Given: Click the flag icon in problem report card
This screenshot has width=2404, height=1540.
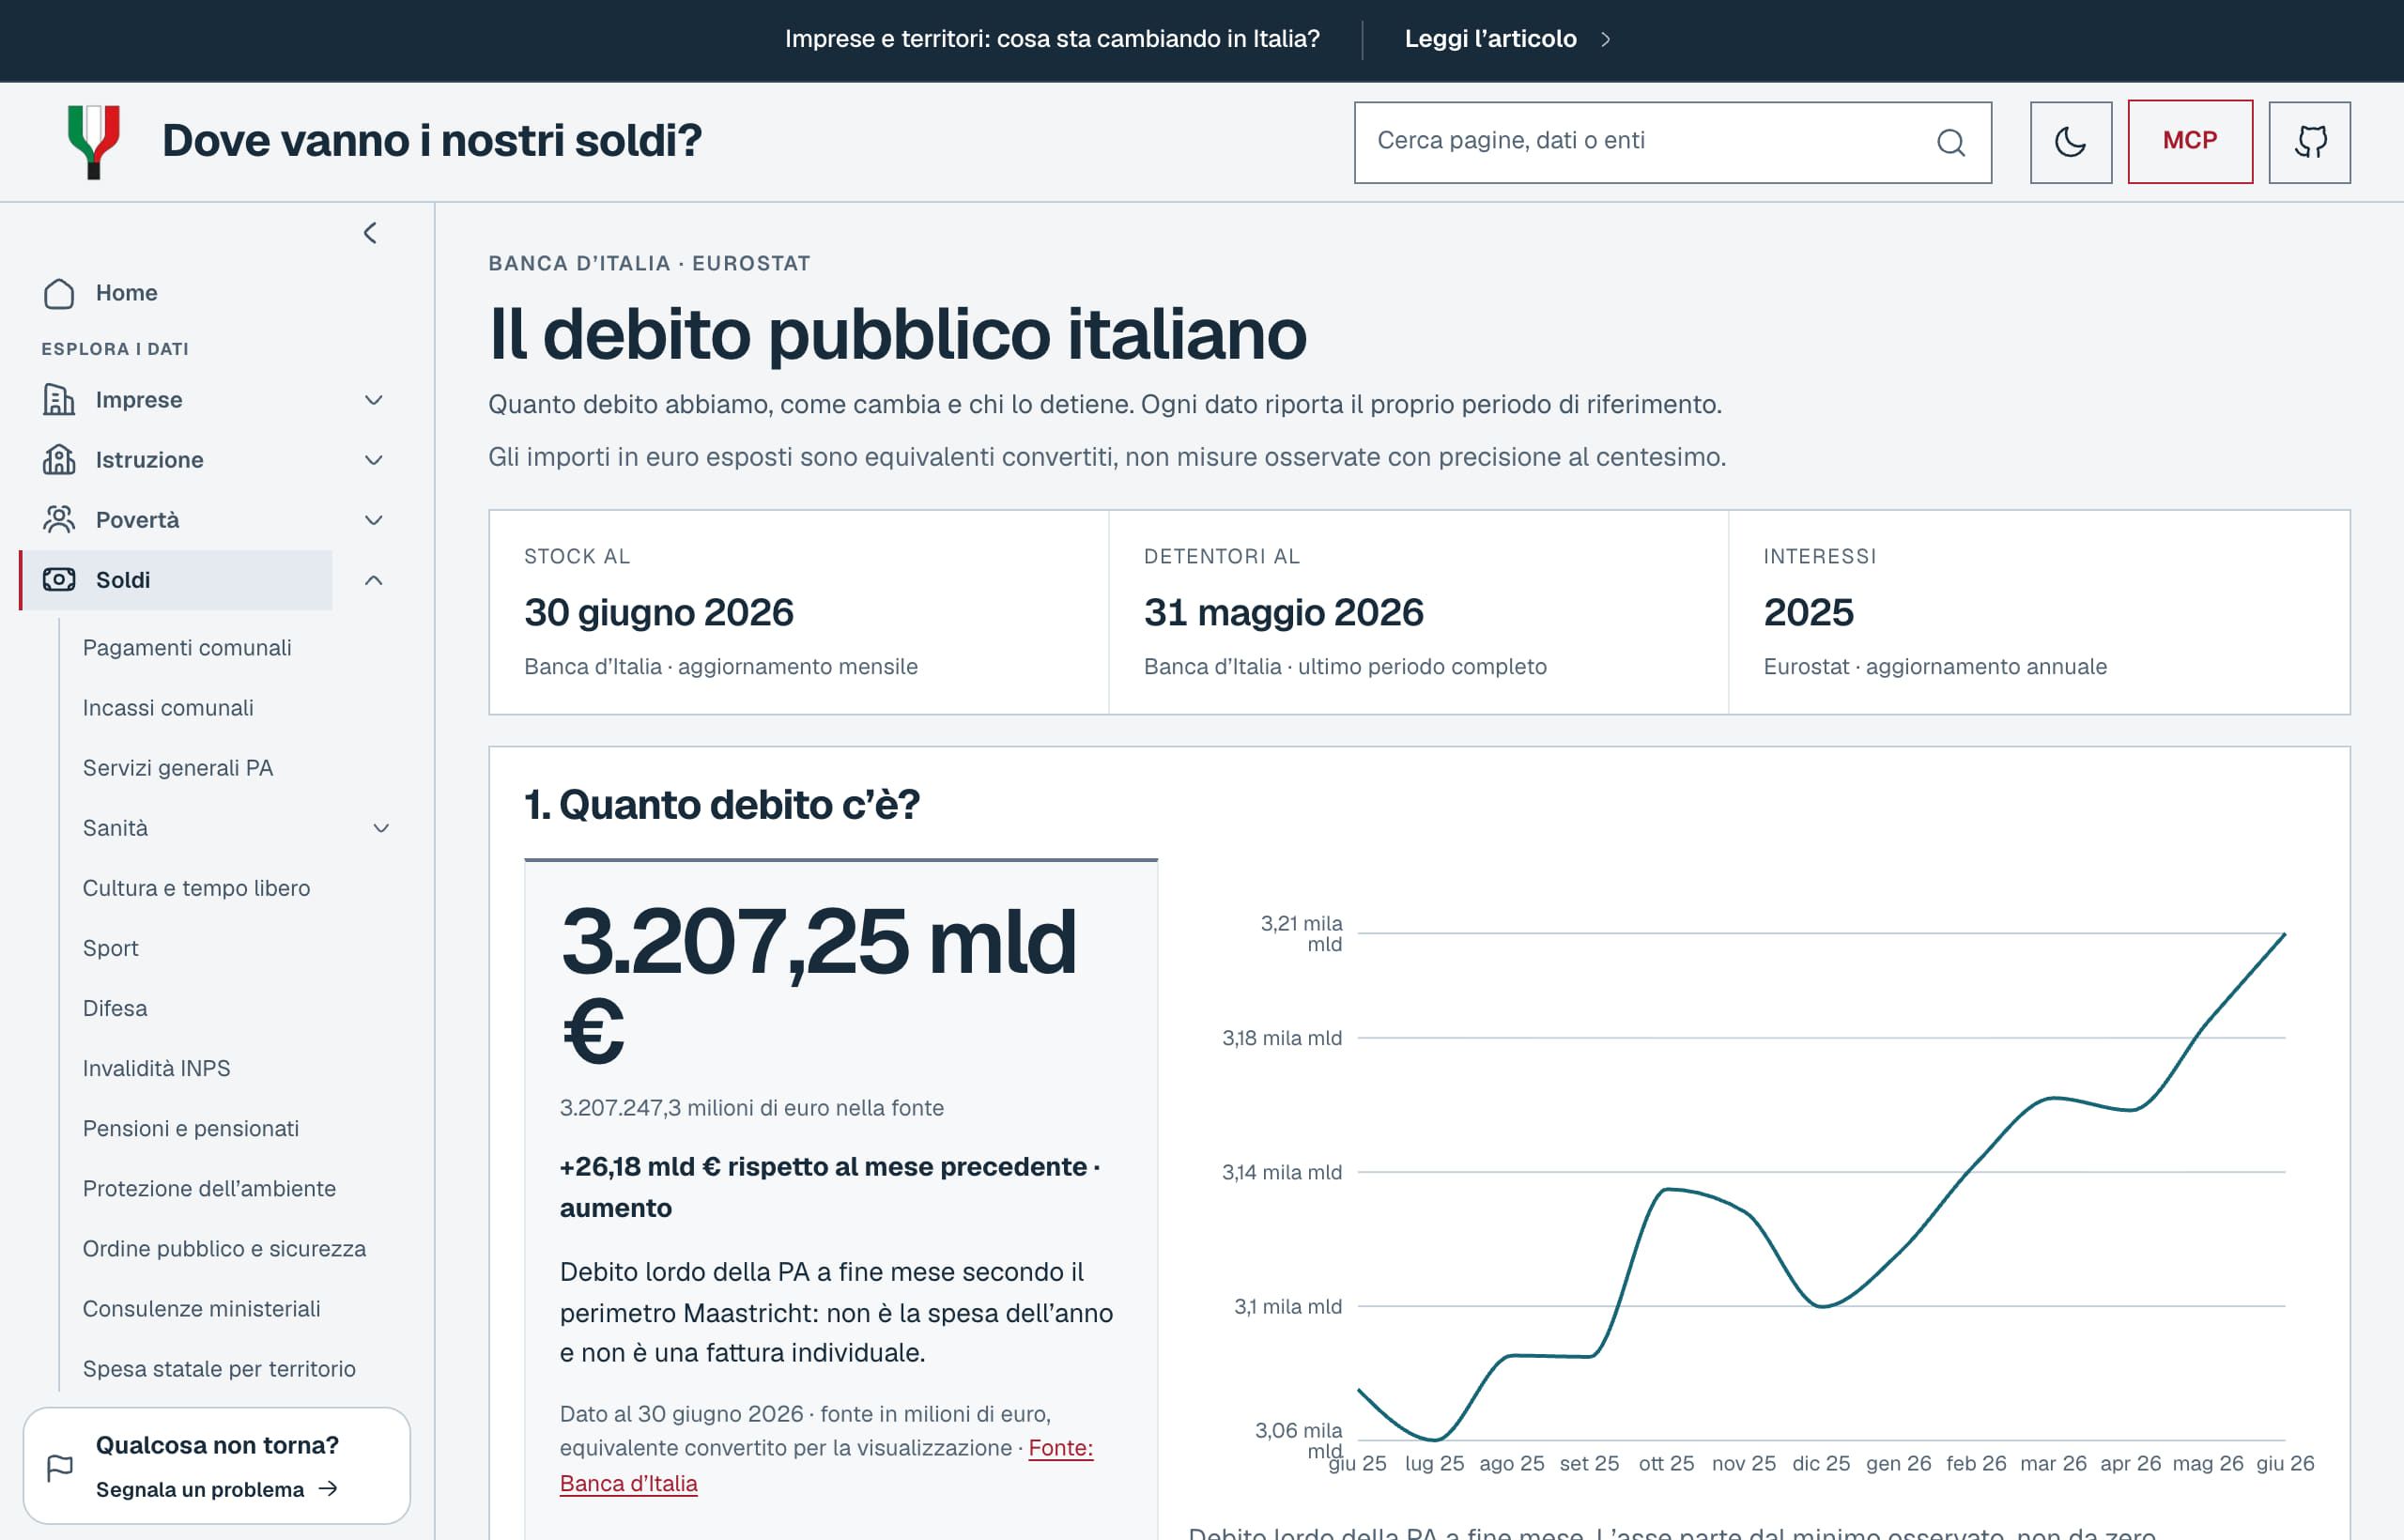Looking at the screenshot, I should click(60, 1468).
